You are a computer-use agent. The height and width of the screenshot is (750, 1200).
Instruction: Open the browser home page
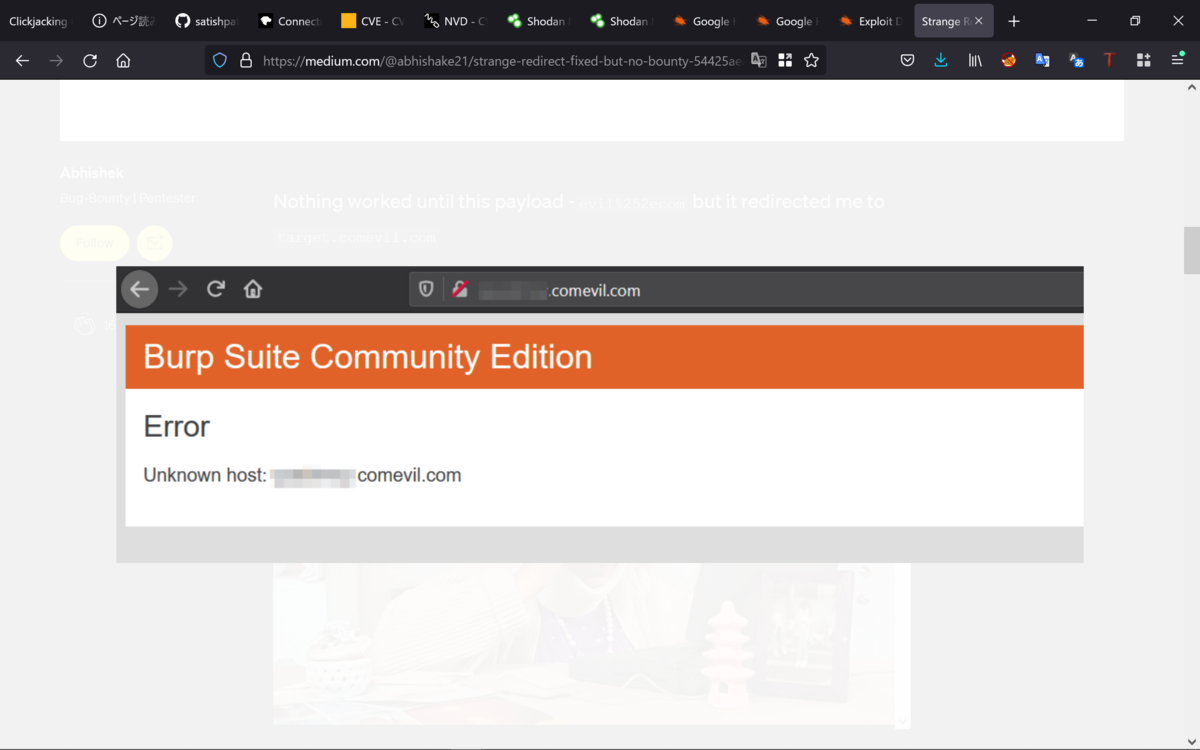123,61
